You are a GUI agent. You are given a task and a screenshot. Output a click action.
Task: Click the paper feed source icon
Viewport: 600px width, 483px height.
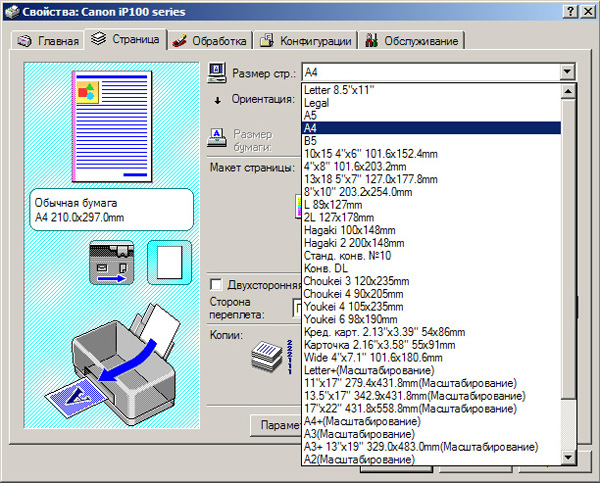111,263
